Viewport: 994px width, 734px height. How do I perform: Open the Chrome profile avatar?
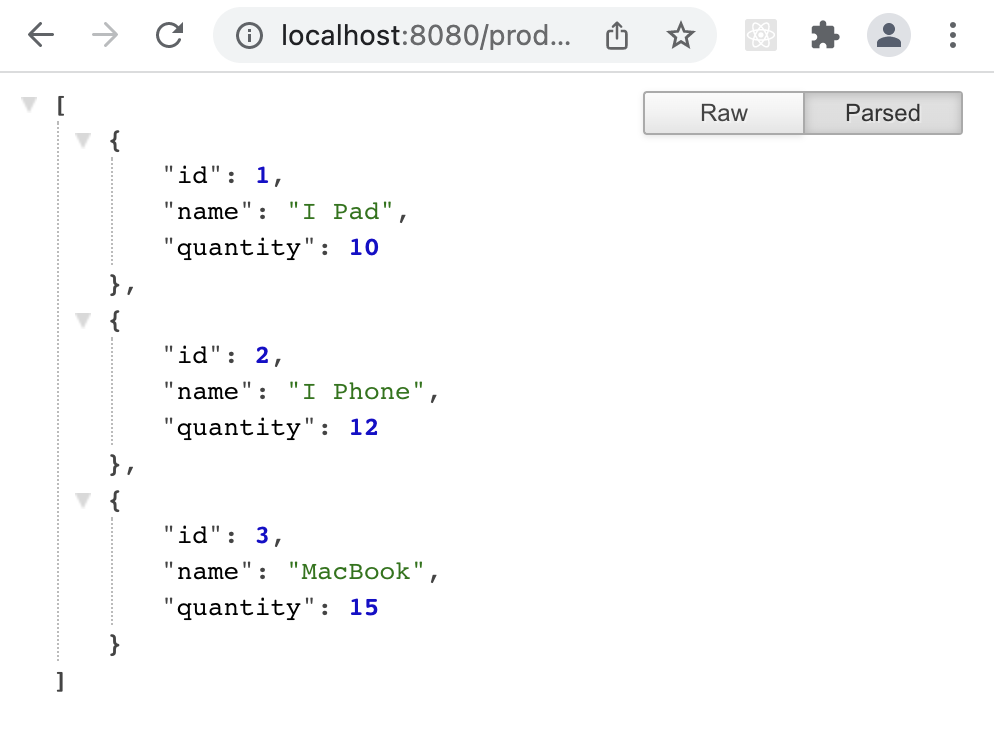pos(889,35)
